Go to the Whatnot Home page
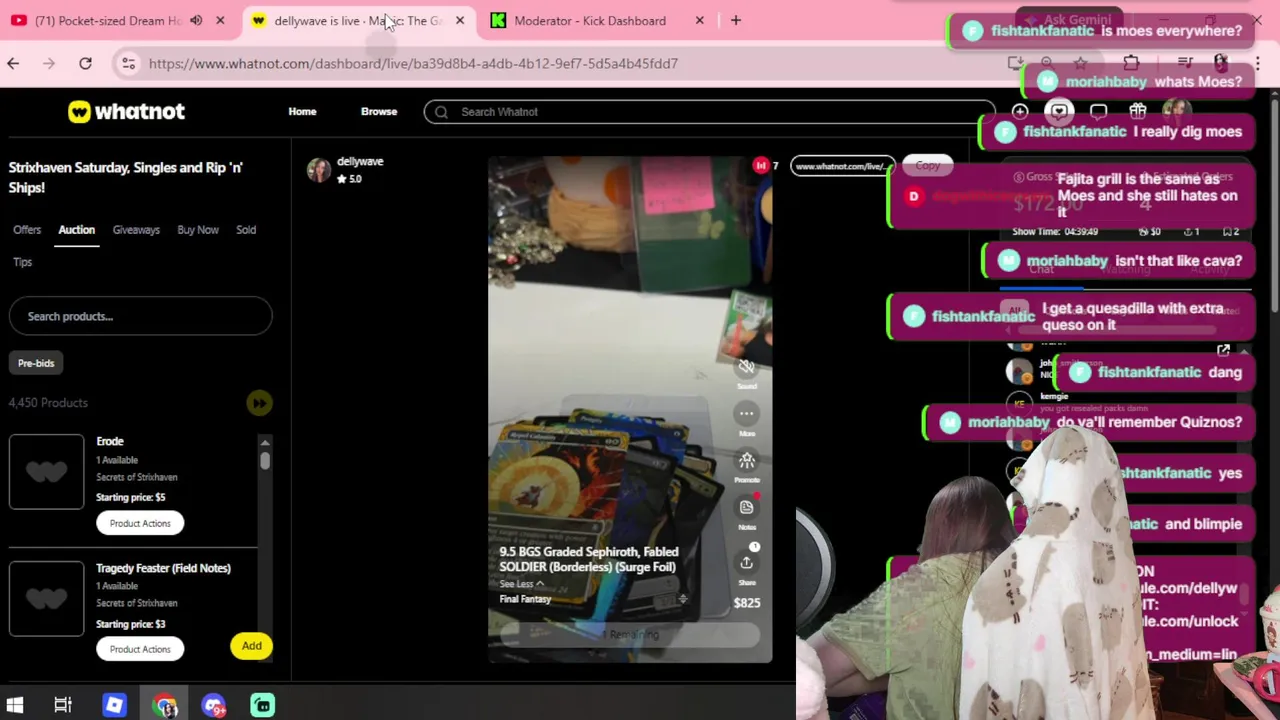This screenshot has width=1280, height=720. coord(302,111)
